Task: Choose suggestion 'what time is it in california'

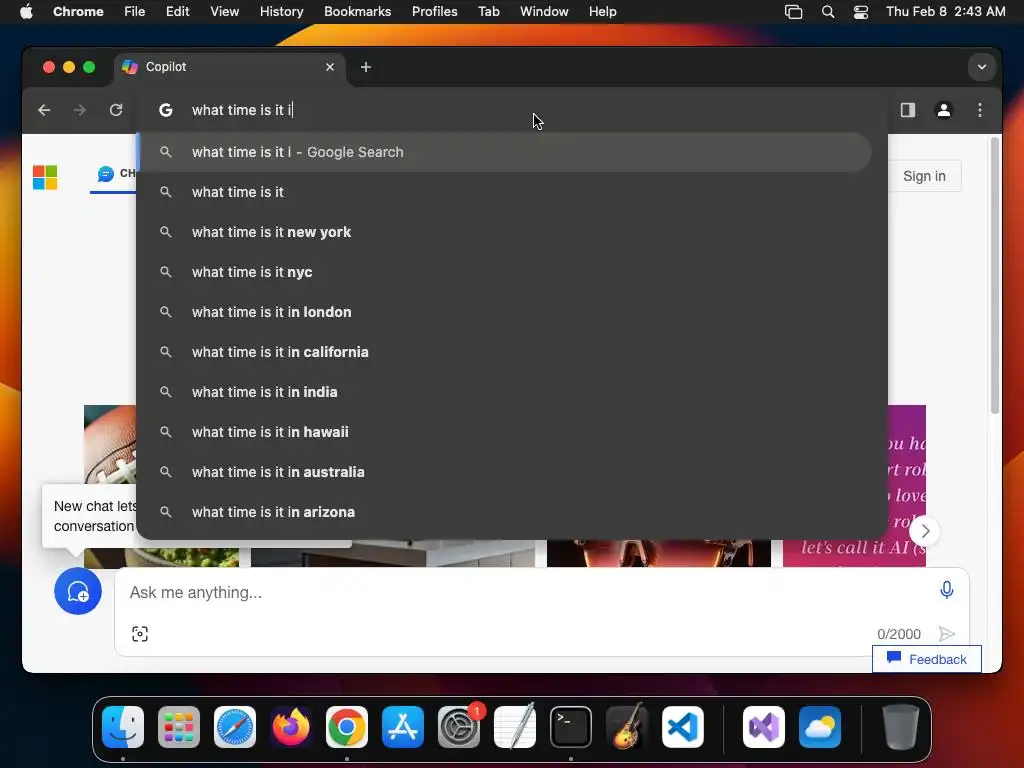Action: [x=506, y=352]
